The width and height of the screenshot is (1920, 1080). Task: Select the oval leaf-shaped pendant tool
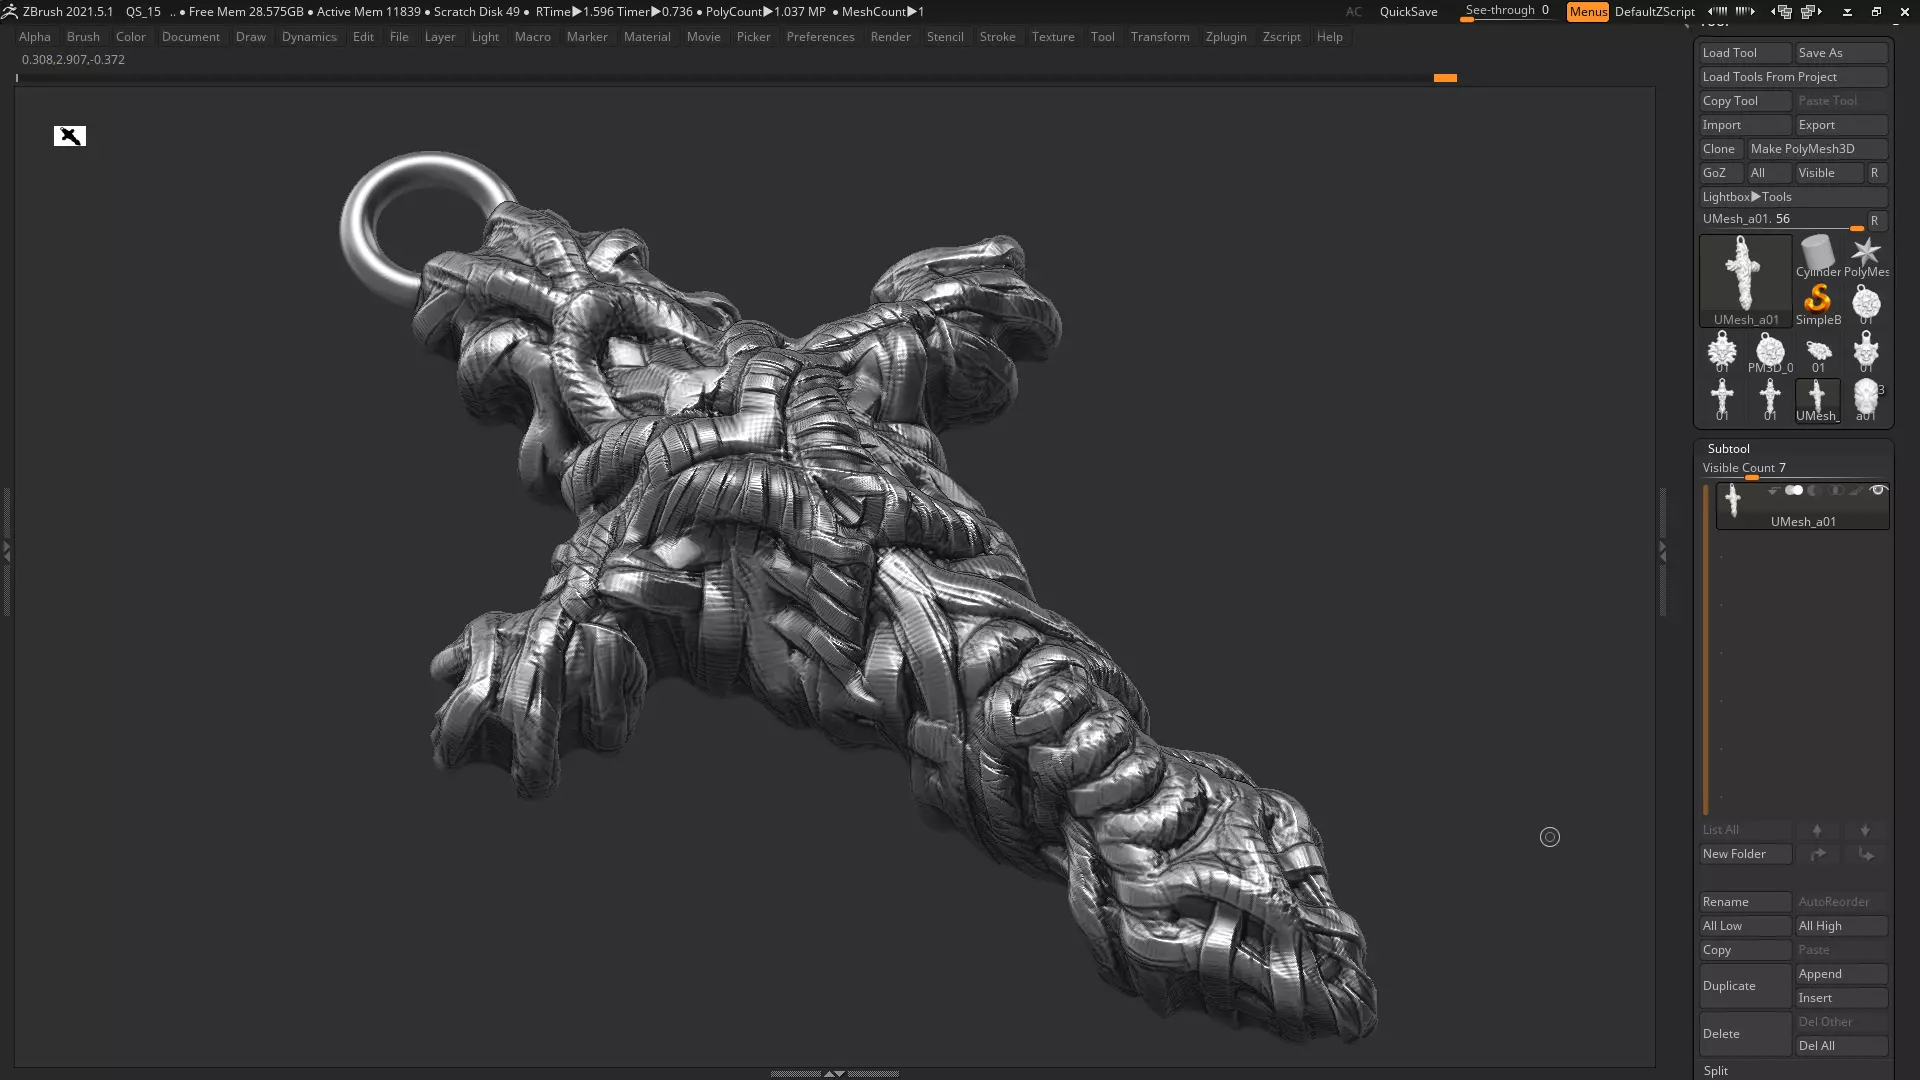tap(1817, 353)
